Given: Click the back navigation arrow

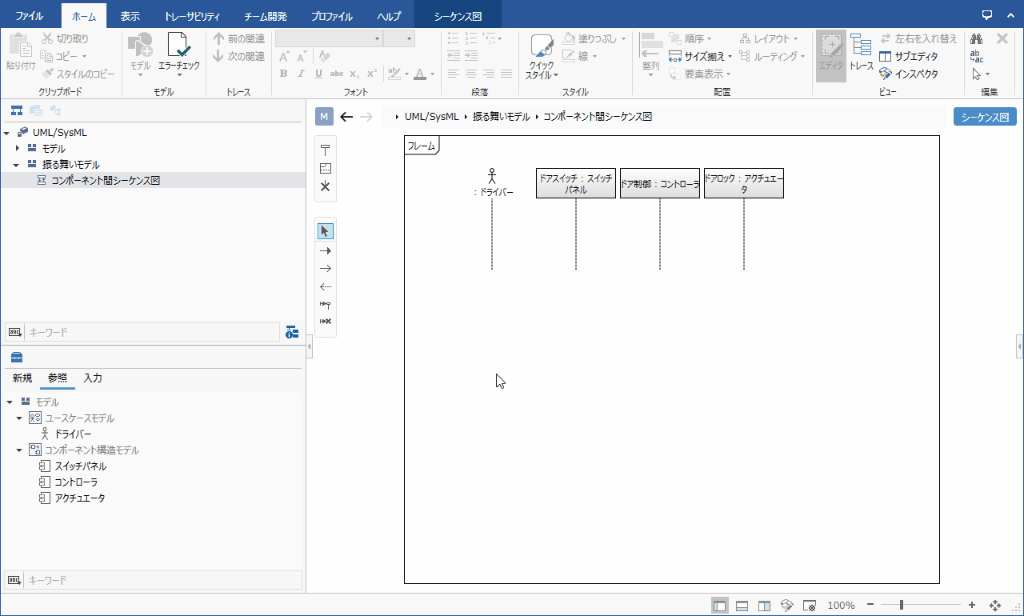Looking at the screenshot, I should click(x=346, y=116).
